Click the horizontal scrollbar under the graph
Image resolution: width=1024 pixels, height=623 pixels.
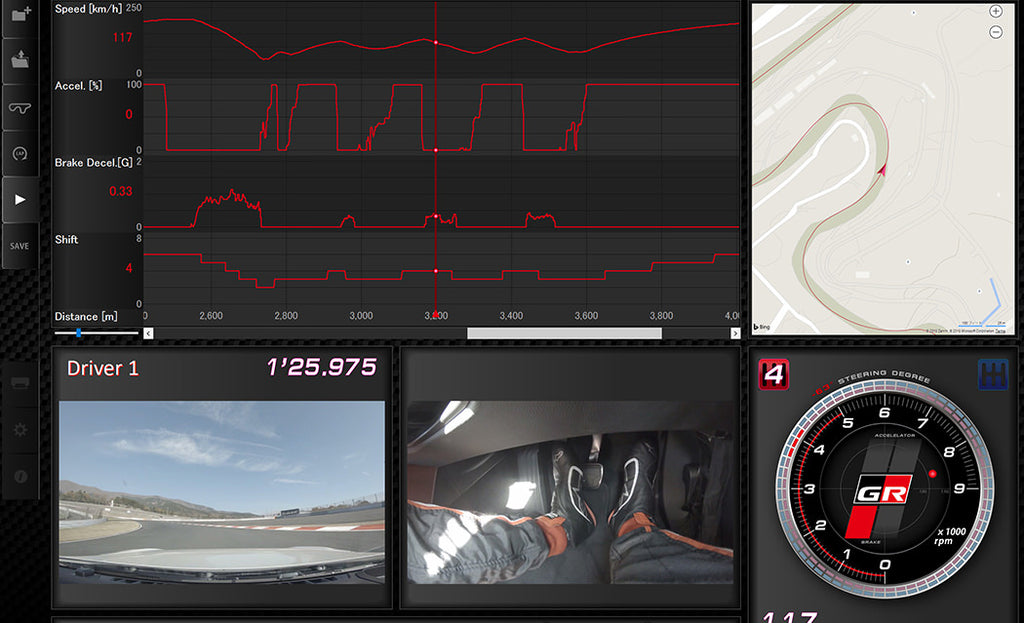tap(563, 333)
